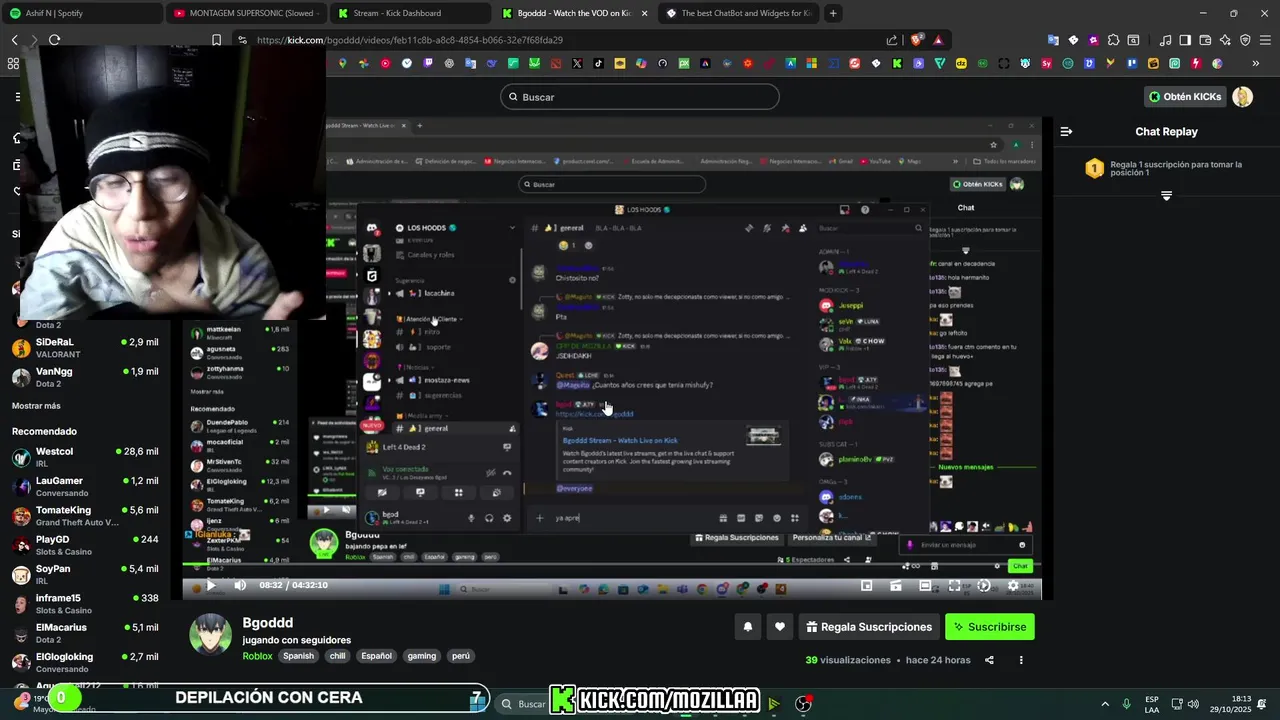The image size is (1280, 720).
Task: Open the green Kick bookmark icon
Action: coord(897,63)
